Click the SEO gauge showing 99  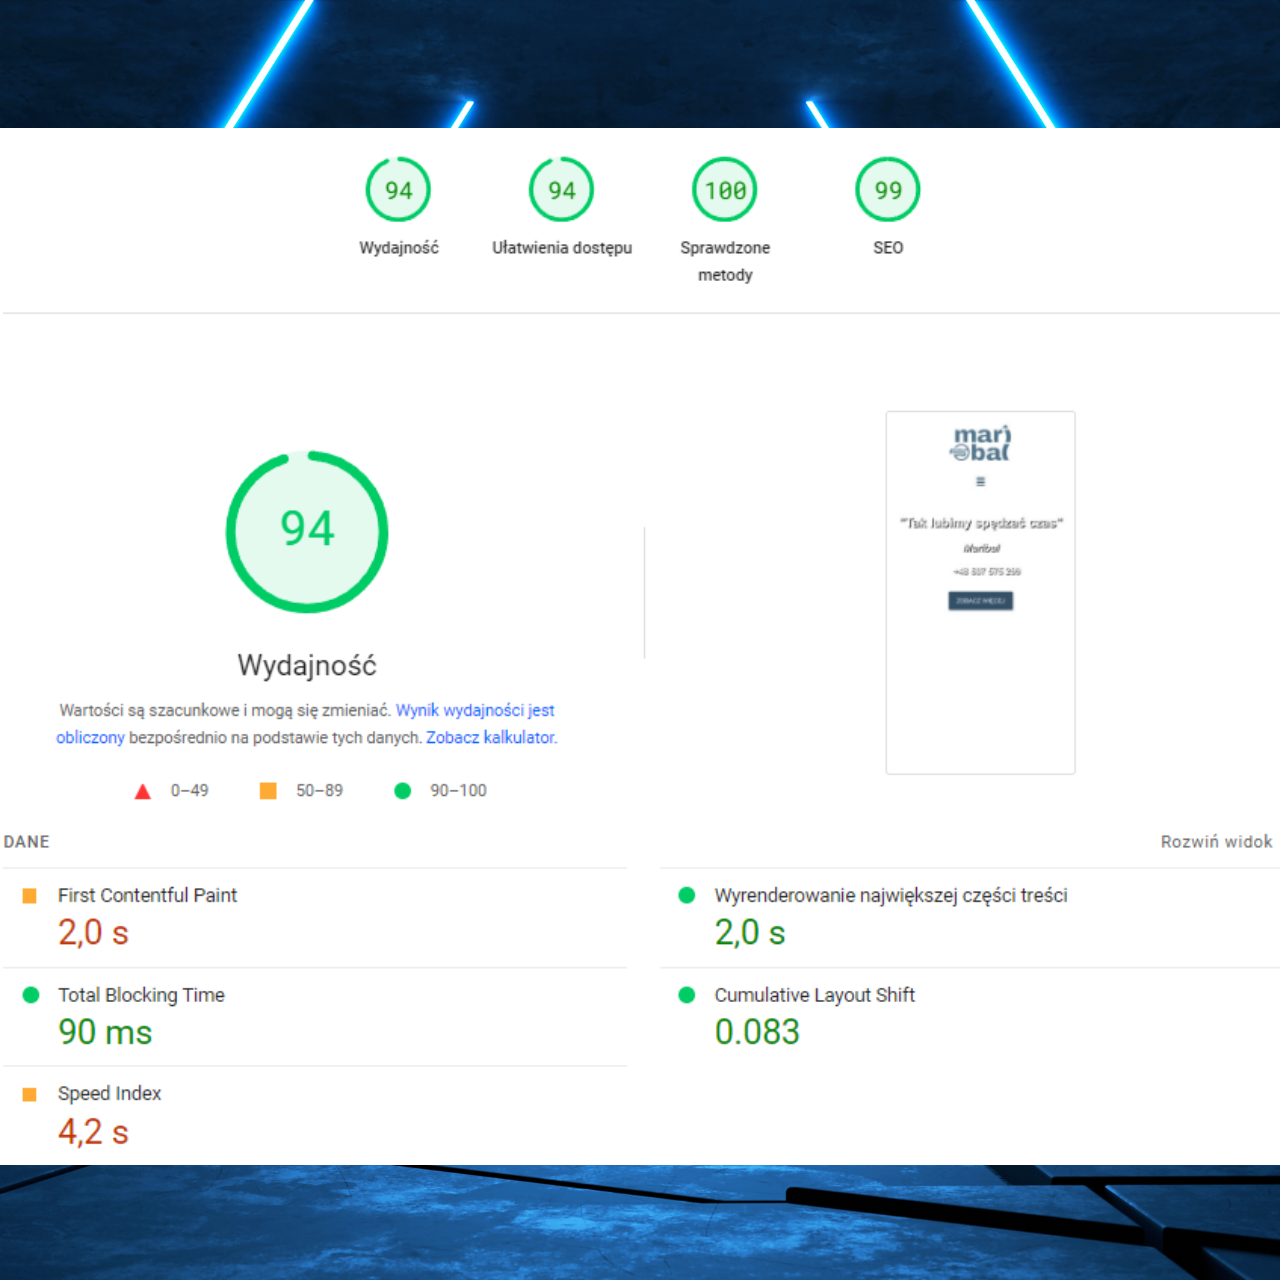887,189
